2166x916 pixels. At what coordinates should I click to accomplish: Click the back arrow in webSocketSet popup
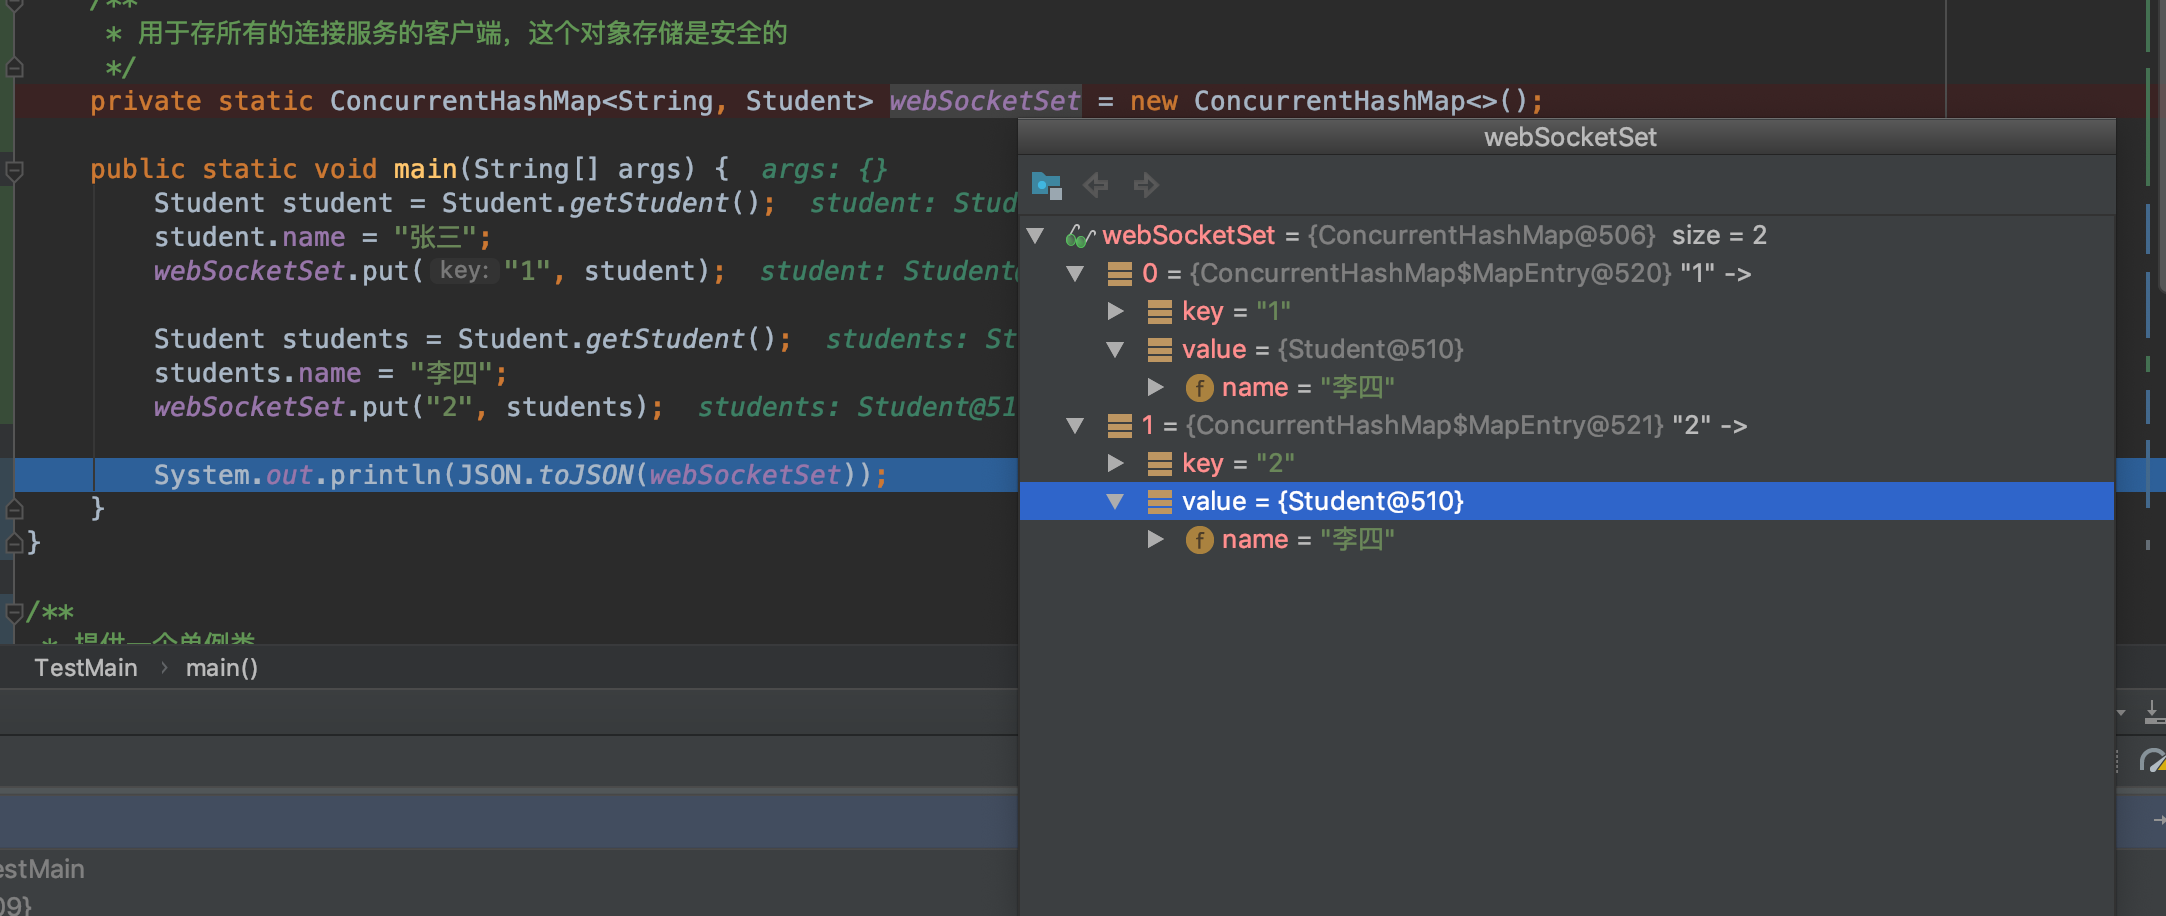(x=1096, y=185)
